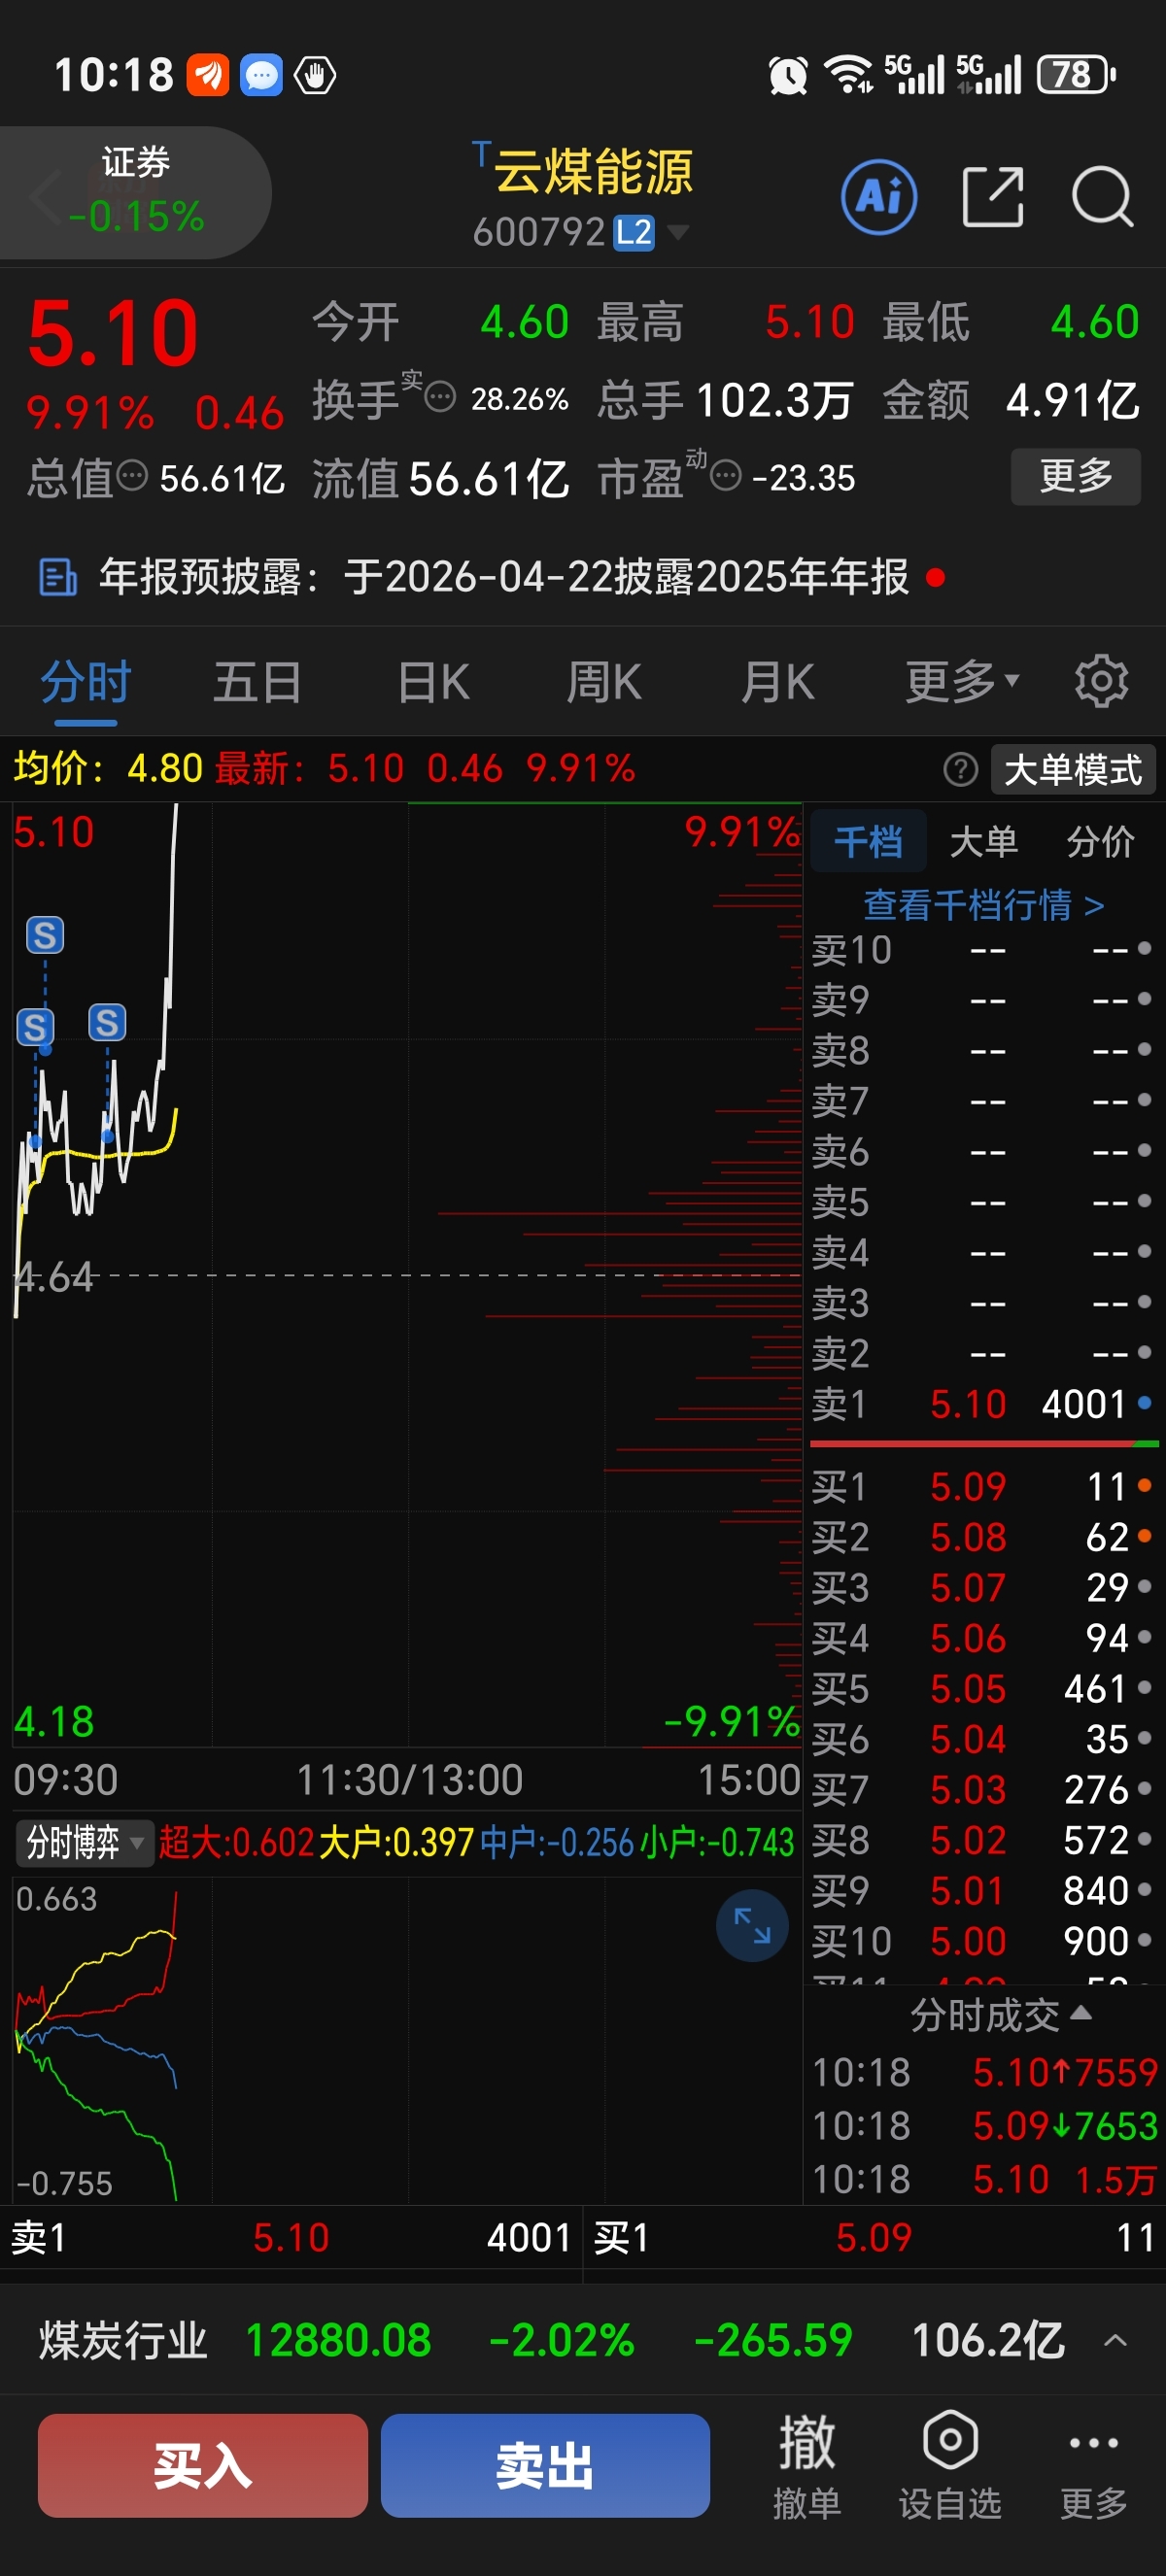
Task: Tap the bottom 买1 5.09 11 bar
Action: pyautogui.click(x=874, y=2238)
